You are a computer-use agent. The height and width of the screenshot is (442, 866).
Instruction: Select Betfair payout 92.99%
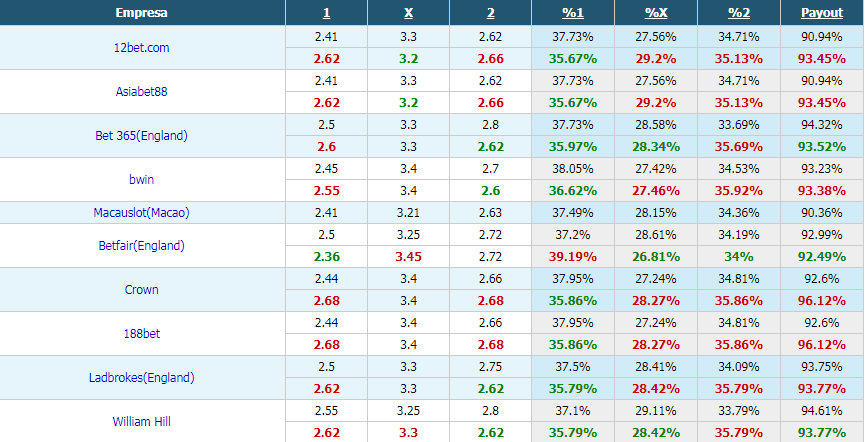(x=822, y=235)
